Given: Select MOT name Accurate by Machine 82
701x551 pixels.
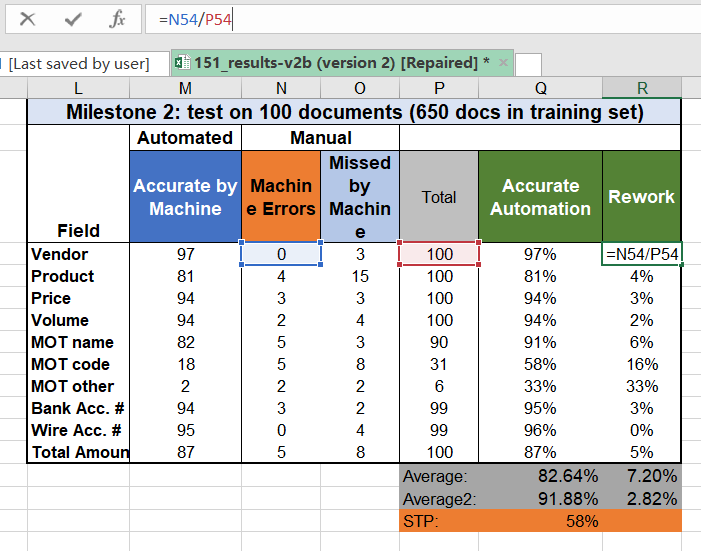Looking at the screenshot, I should coord(185,342).
